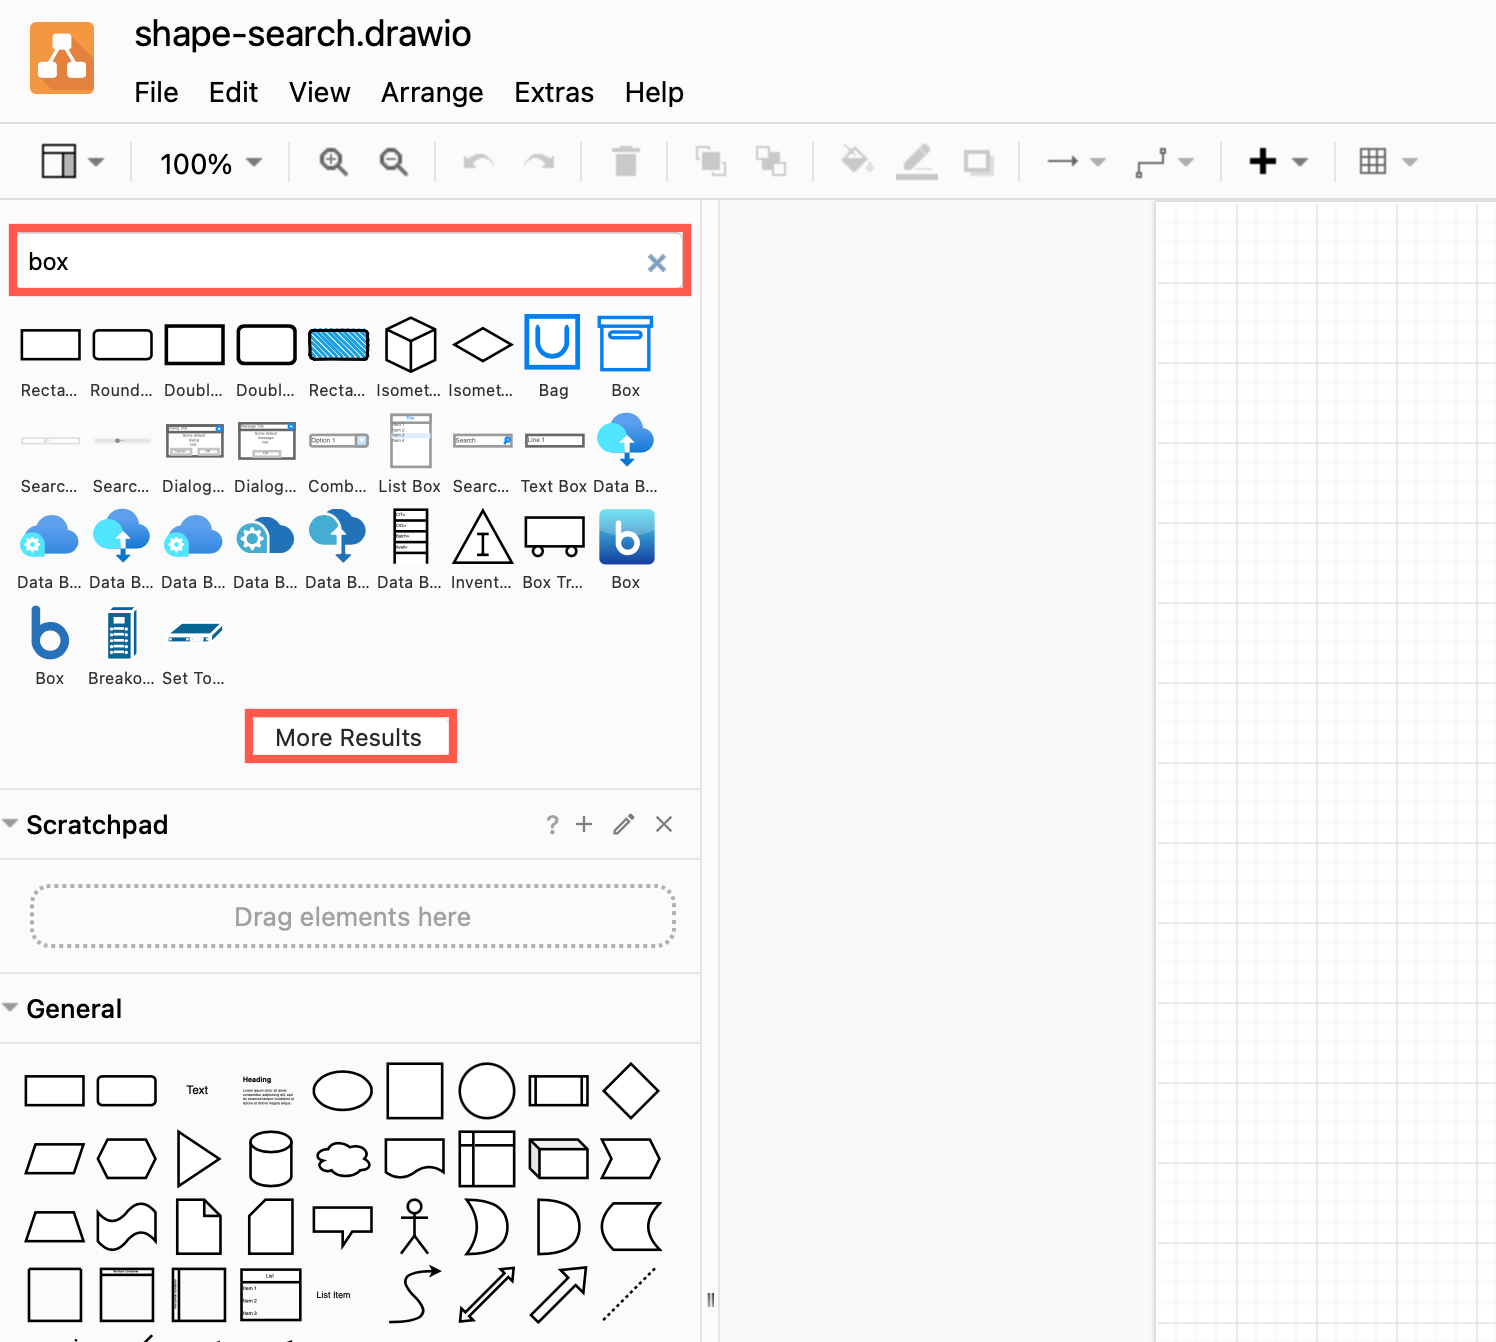Click the scratchpad edit pencil icon
This screenshot has height=1342, width=1496.
tap(623, 824)
